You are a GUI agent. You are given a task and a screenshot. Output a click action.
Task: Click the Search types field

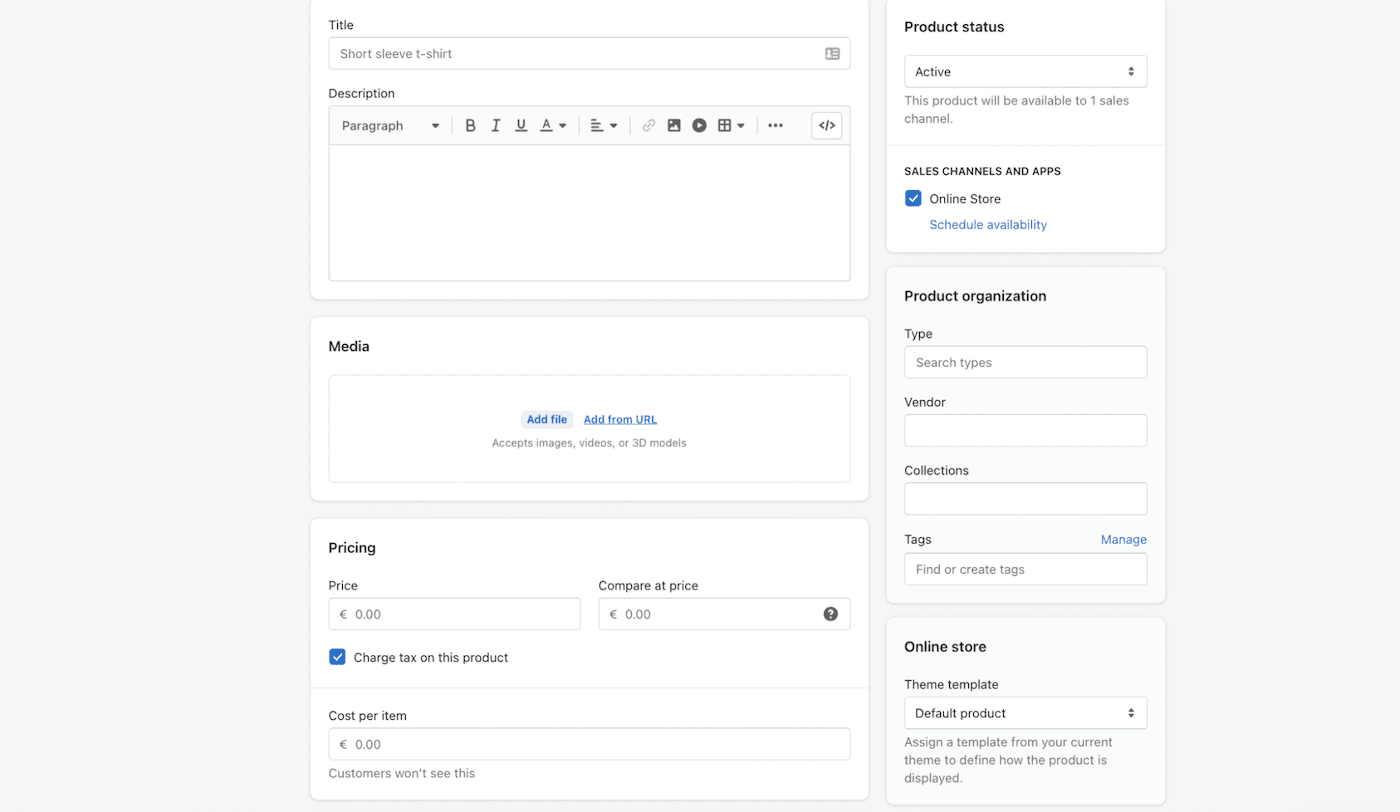(x=1025, y=362)
